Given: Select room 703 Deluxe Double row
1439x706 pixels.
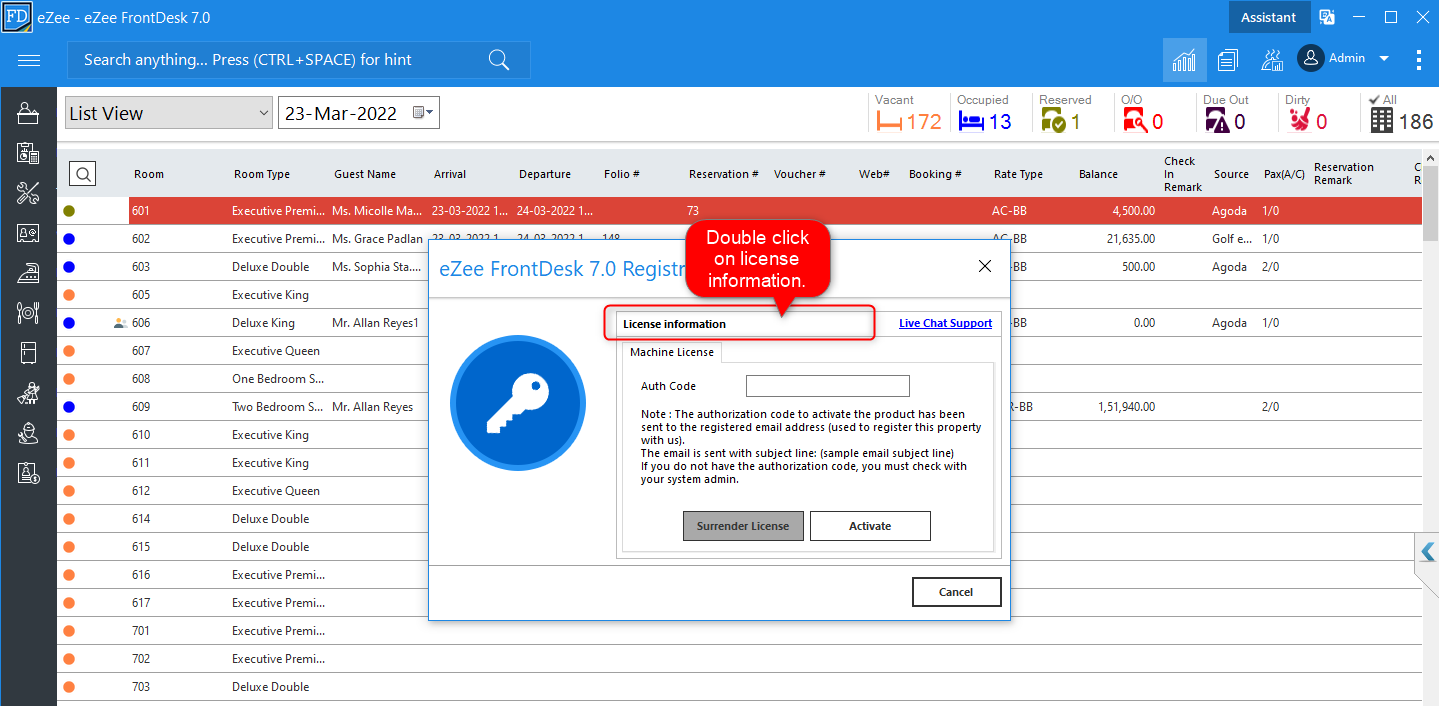Looking at the screenshot, I should coord(740,687).
